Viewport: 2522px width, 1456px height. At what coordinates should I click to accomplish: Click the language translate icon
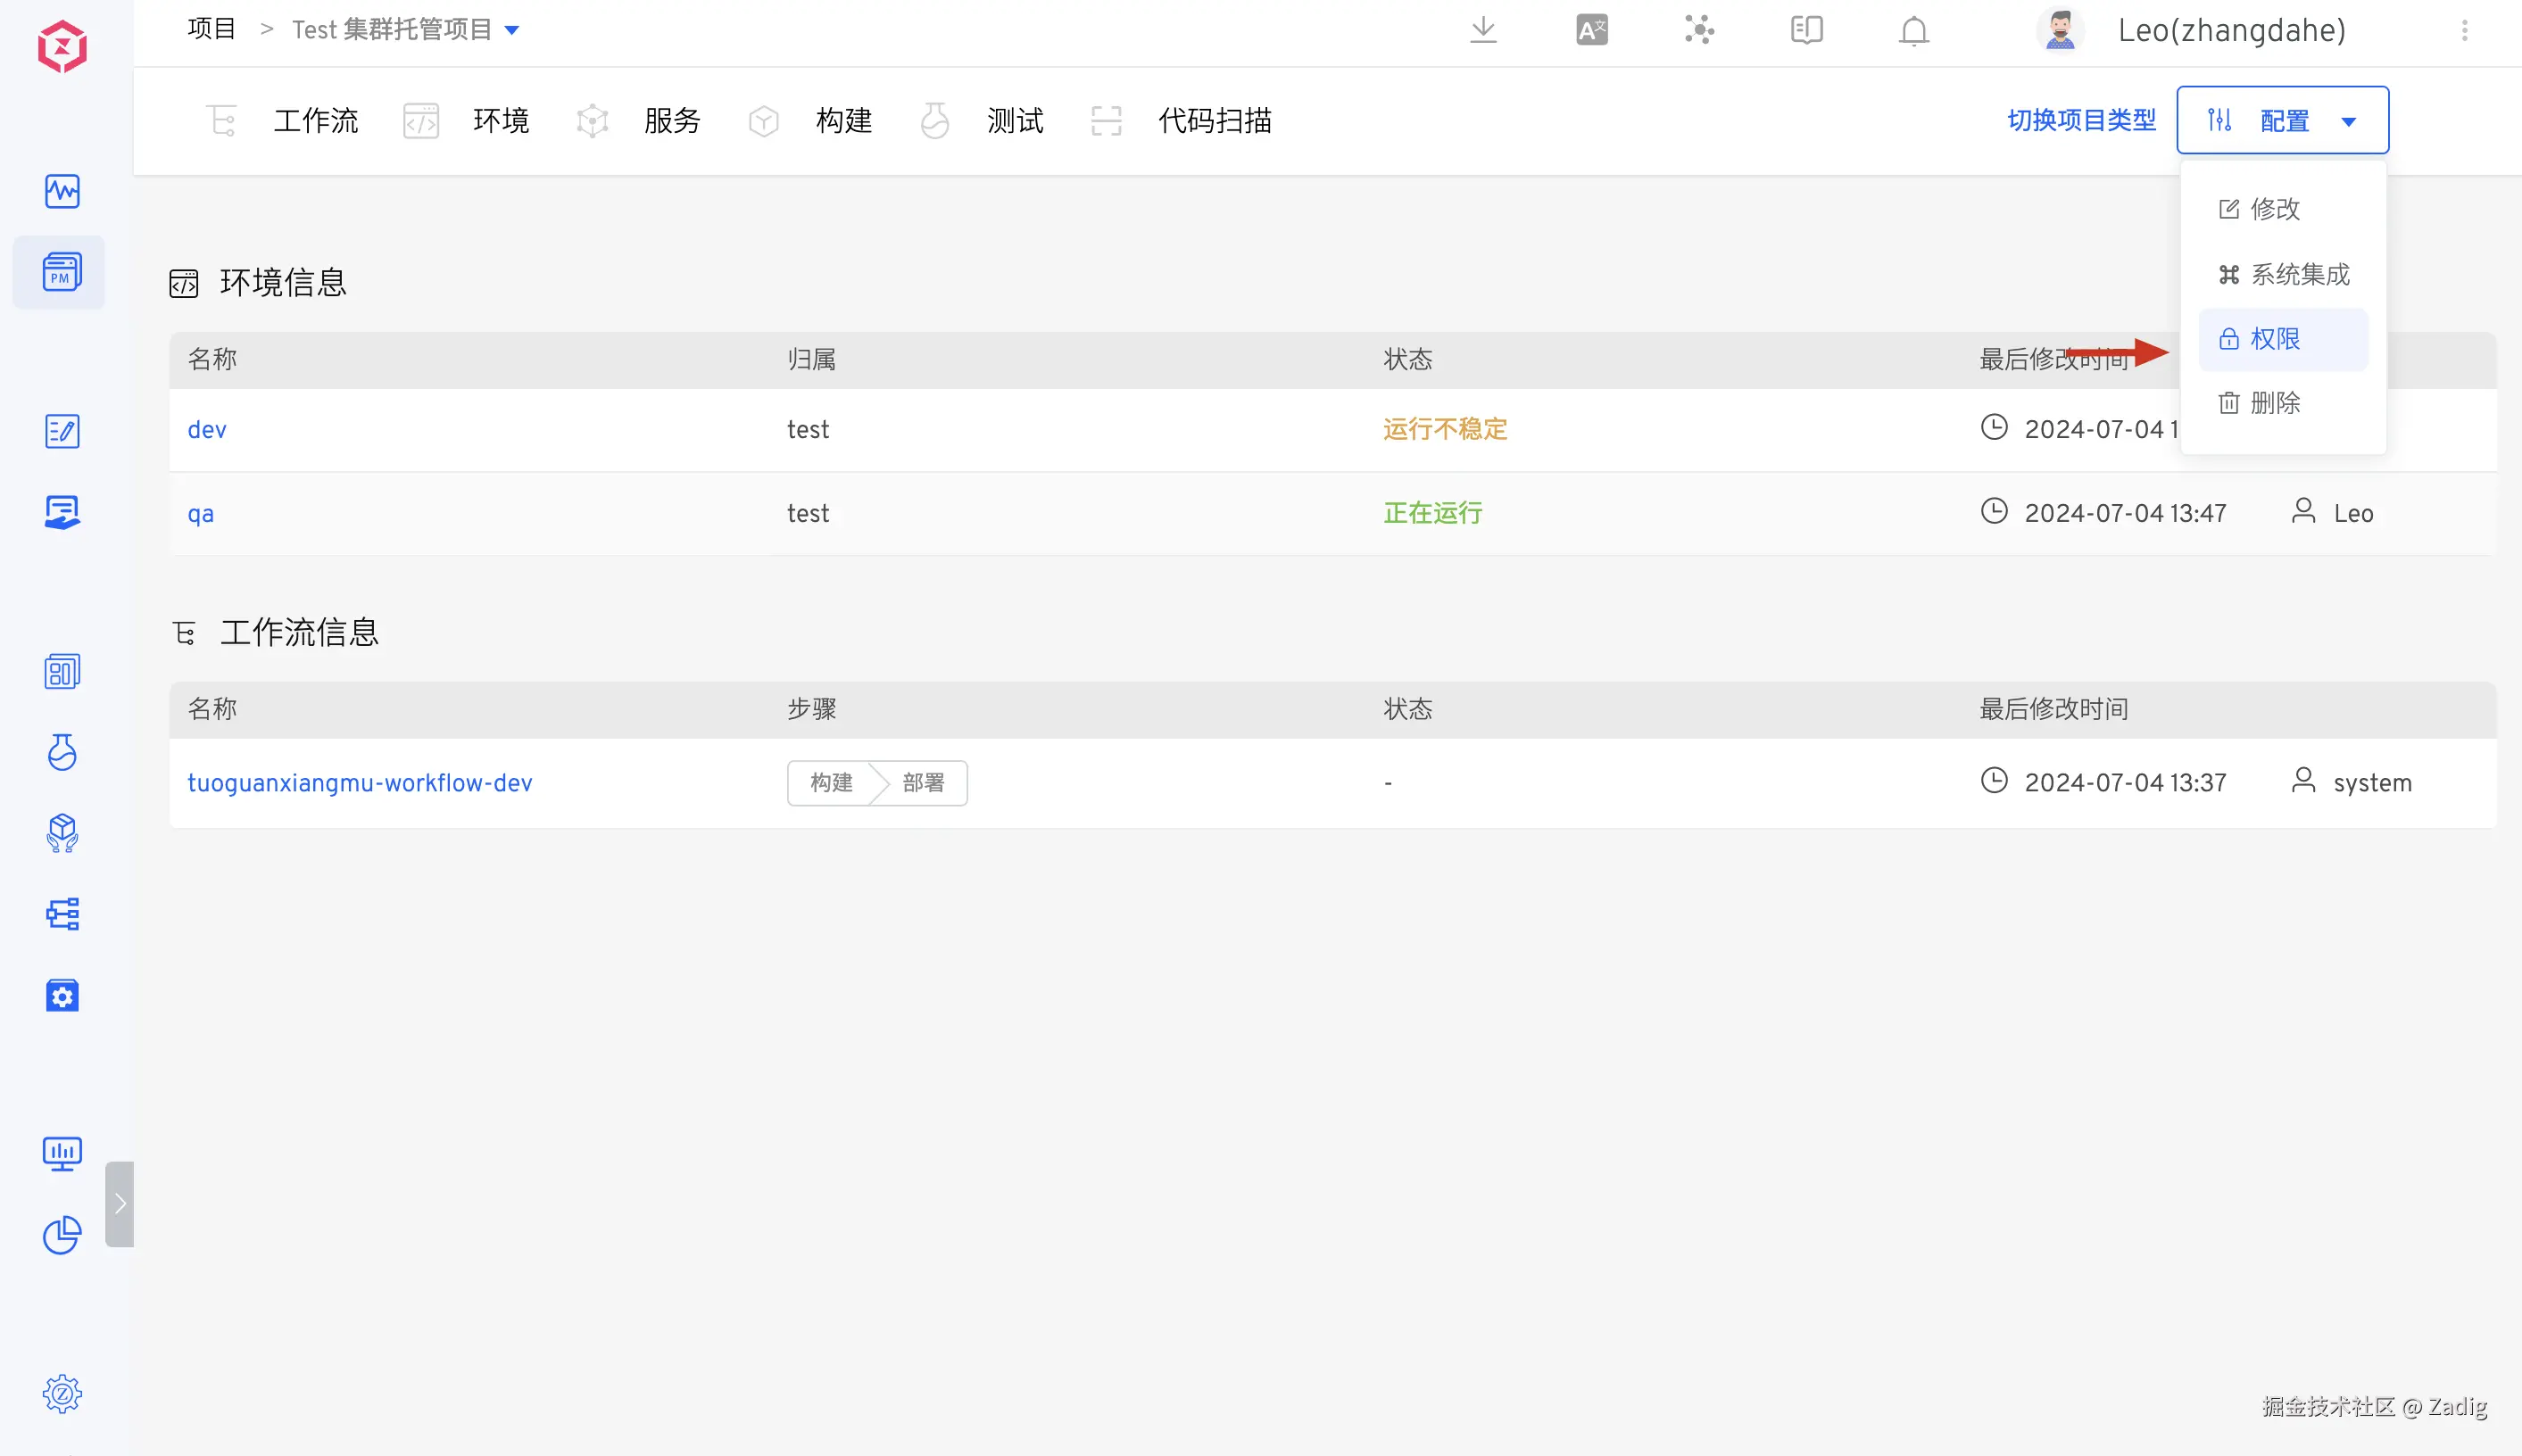(x=1591, y=30)
